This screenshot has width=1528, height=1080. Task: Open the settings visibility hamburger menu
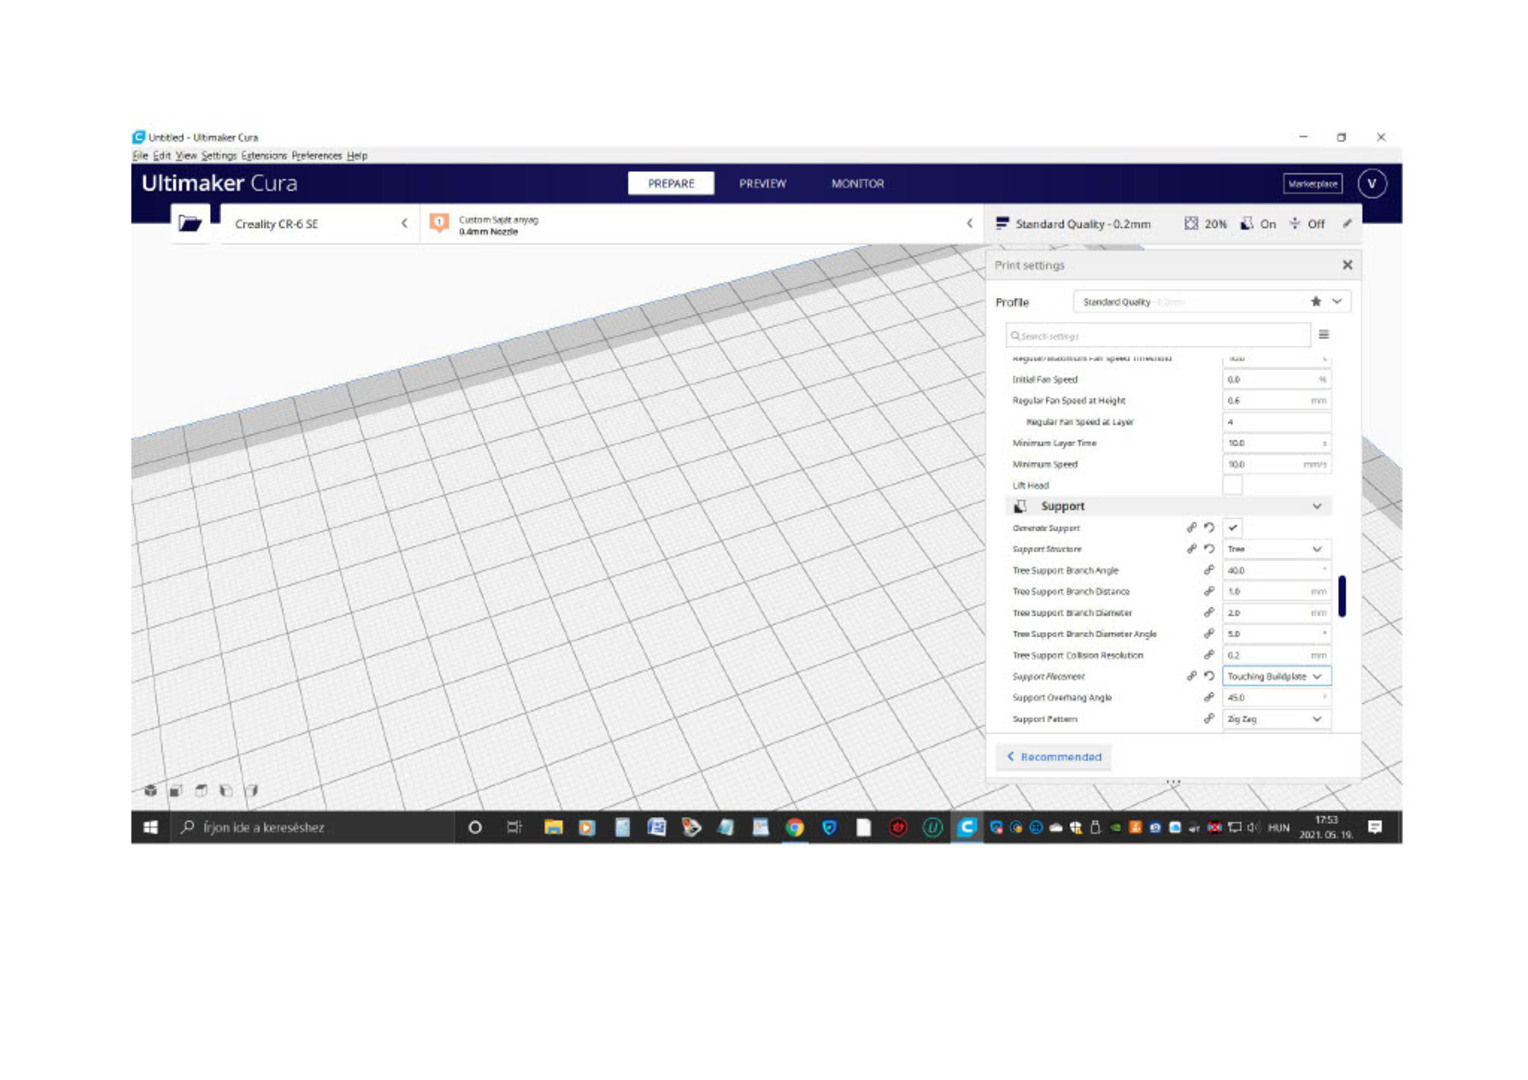[x=1324, y=335]
